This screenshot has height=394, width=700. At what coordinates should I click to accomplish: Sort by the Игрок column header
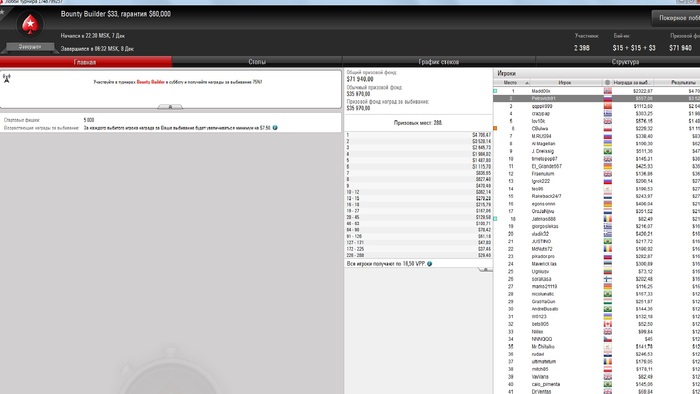click(565, 83)
